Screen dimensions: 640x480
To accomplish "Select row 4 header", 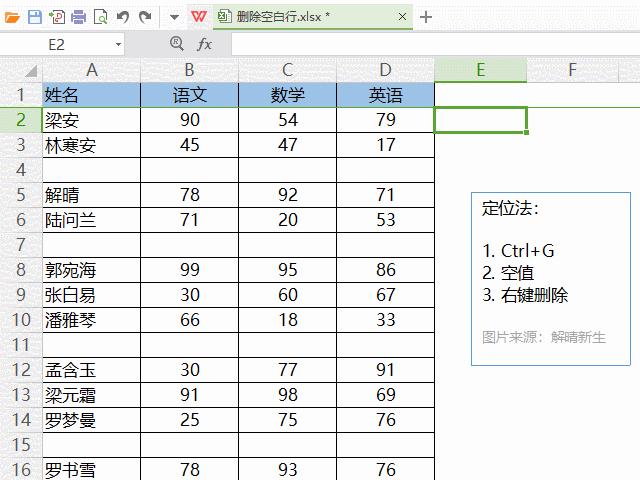I will coord(20,170).
